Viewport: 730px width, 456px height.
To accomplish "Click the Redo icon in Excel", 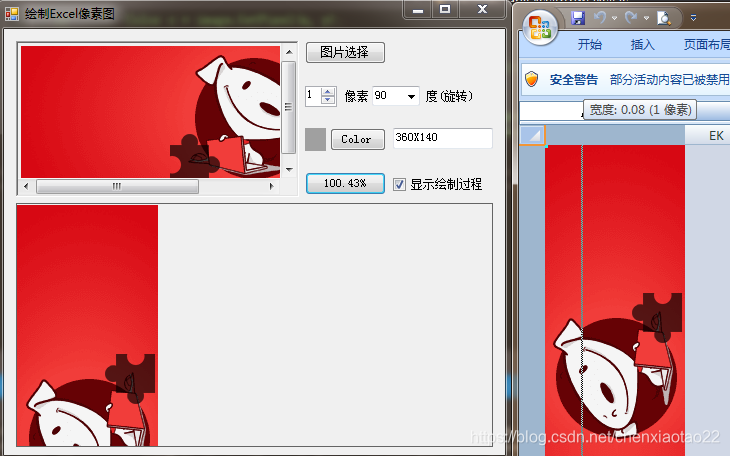I will pyautogui.click(x=631, y=18).
